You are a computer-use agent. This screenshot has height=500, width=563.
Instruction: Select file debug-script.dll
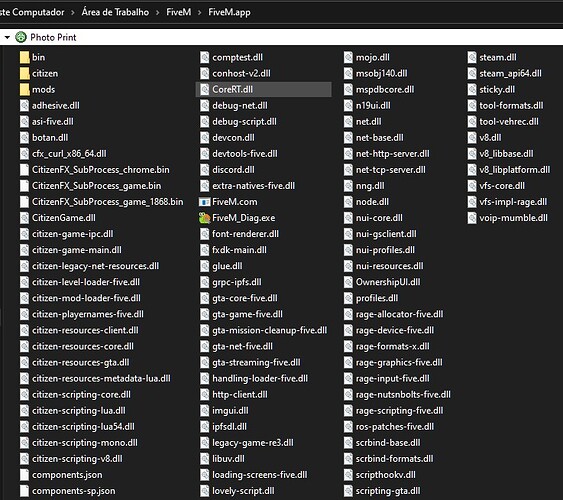click(244, 122)
